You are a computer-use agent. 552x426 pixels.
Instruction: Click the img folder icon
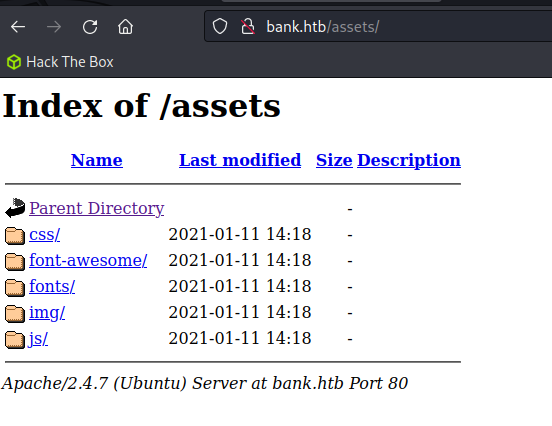[x=15, y=313]
